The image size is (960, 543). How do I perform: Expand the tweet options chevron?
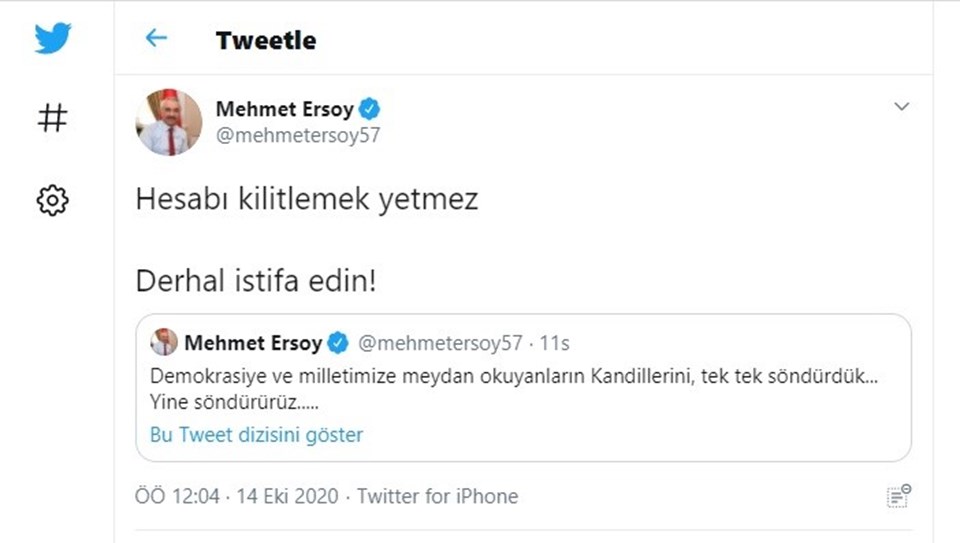pos(901,106)
